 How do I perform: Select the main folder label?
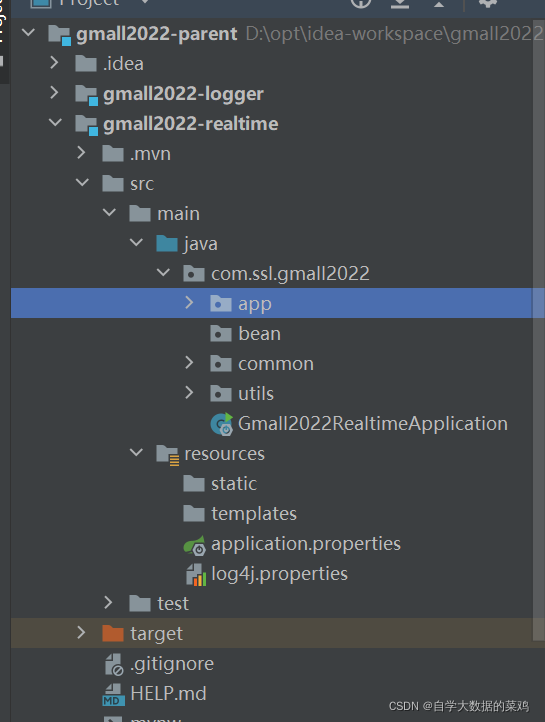click(x=179, y=214)
